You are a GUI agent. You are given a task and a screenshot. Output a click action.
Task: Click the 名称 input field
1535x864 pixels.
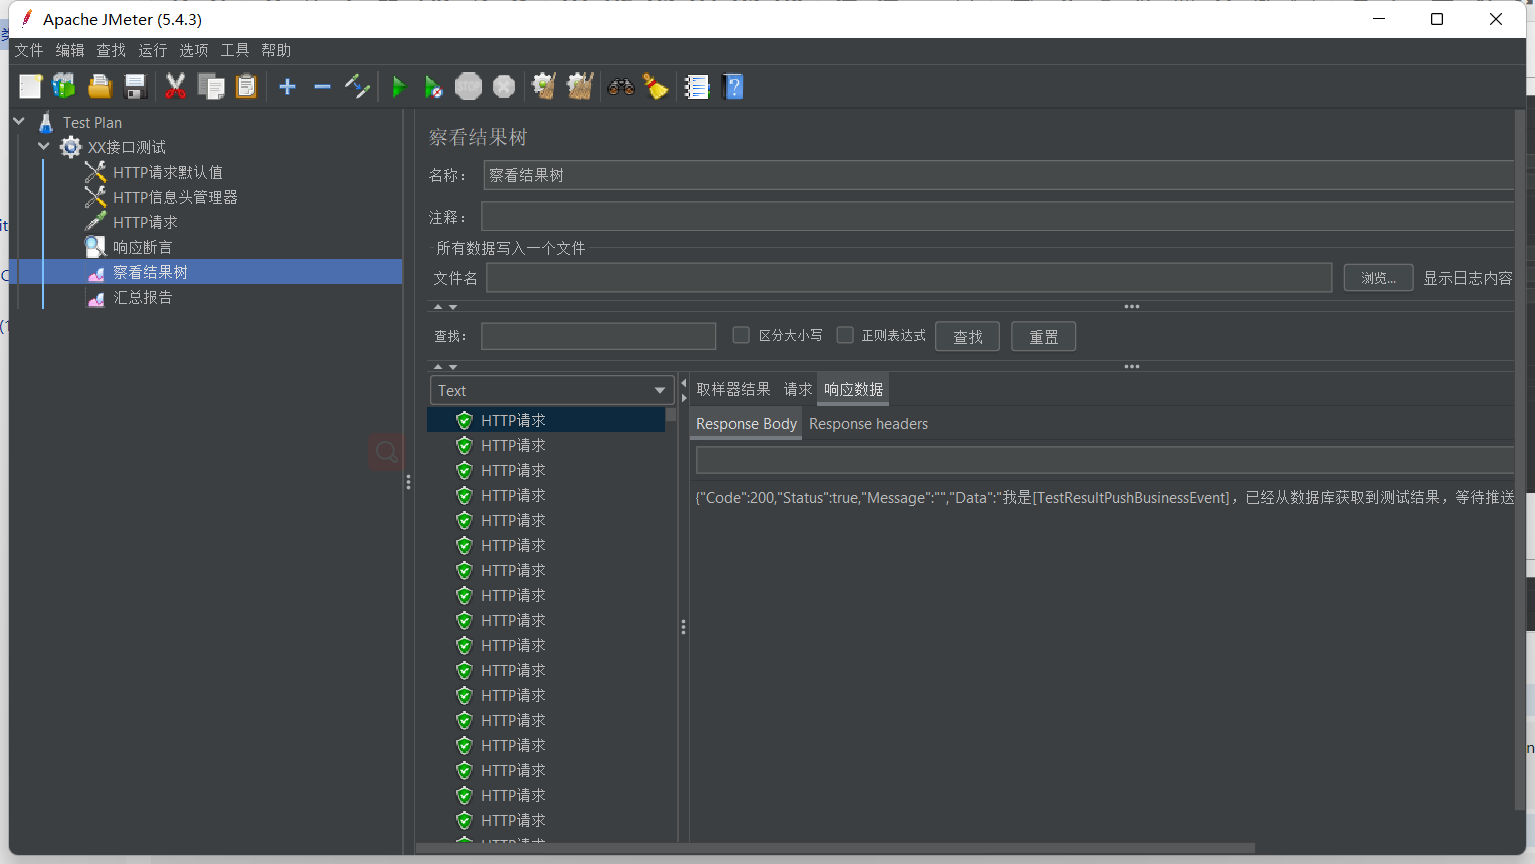(998, 175)
